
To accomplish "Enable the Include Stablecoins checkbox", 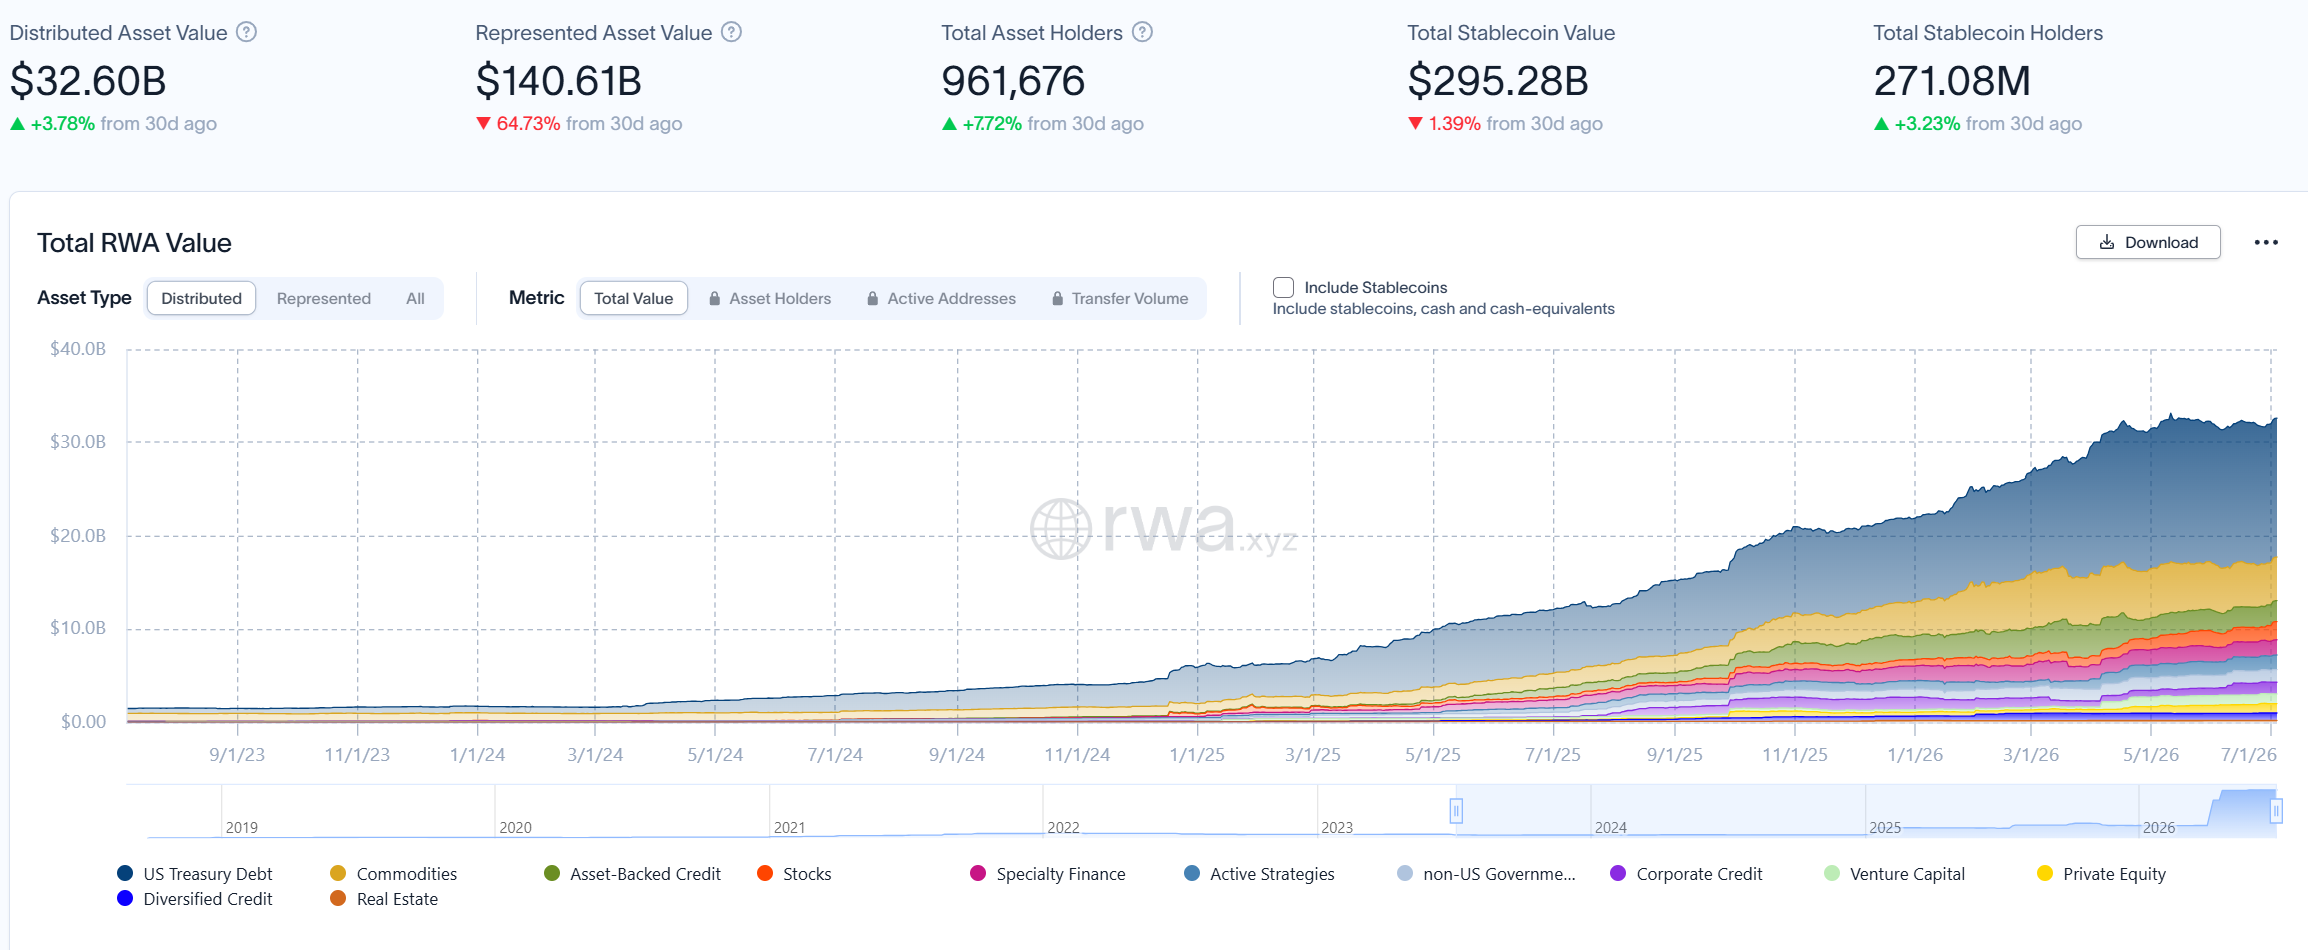I will (x=1283, y=287).
